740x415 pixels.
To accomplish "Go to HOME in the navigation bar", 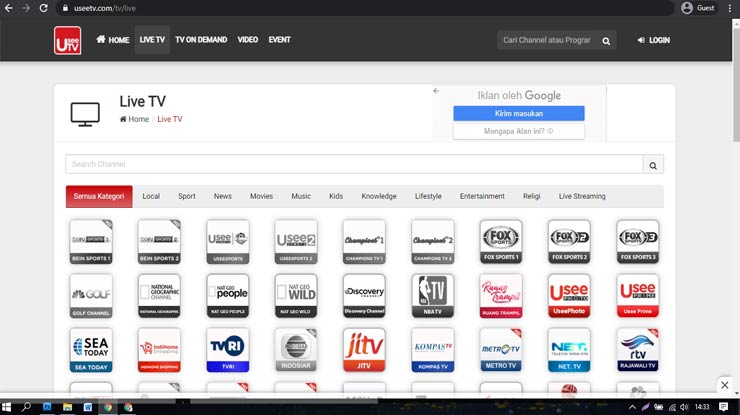I will coord(113,40).
